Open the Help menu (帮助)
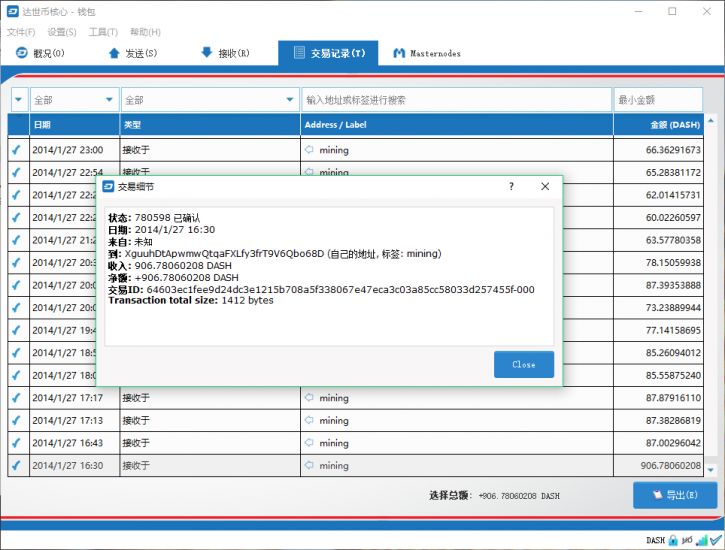 [145, 32]
